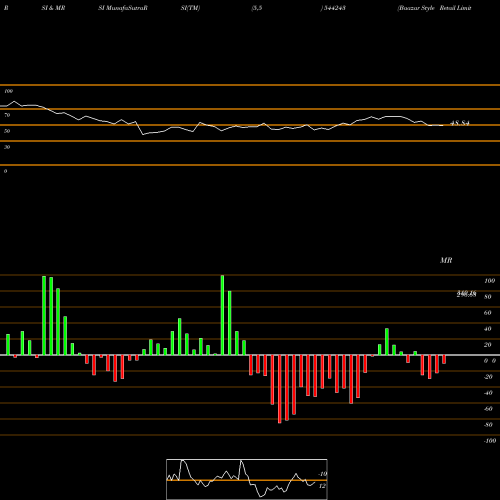Click the "MR" panel title

click(x=446, y=260)
